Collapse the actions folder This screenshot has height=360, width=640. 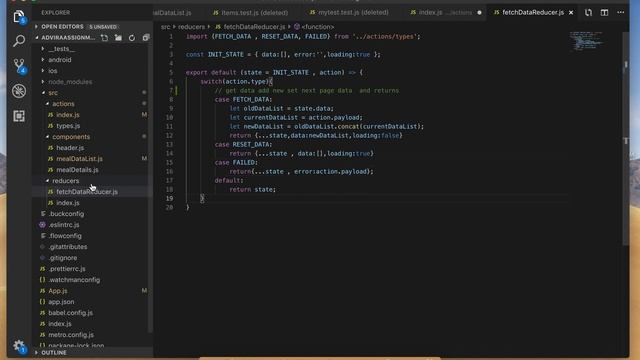[63, 104]
